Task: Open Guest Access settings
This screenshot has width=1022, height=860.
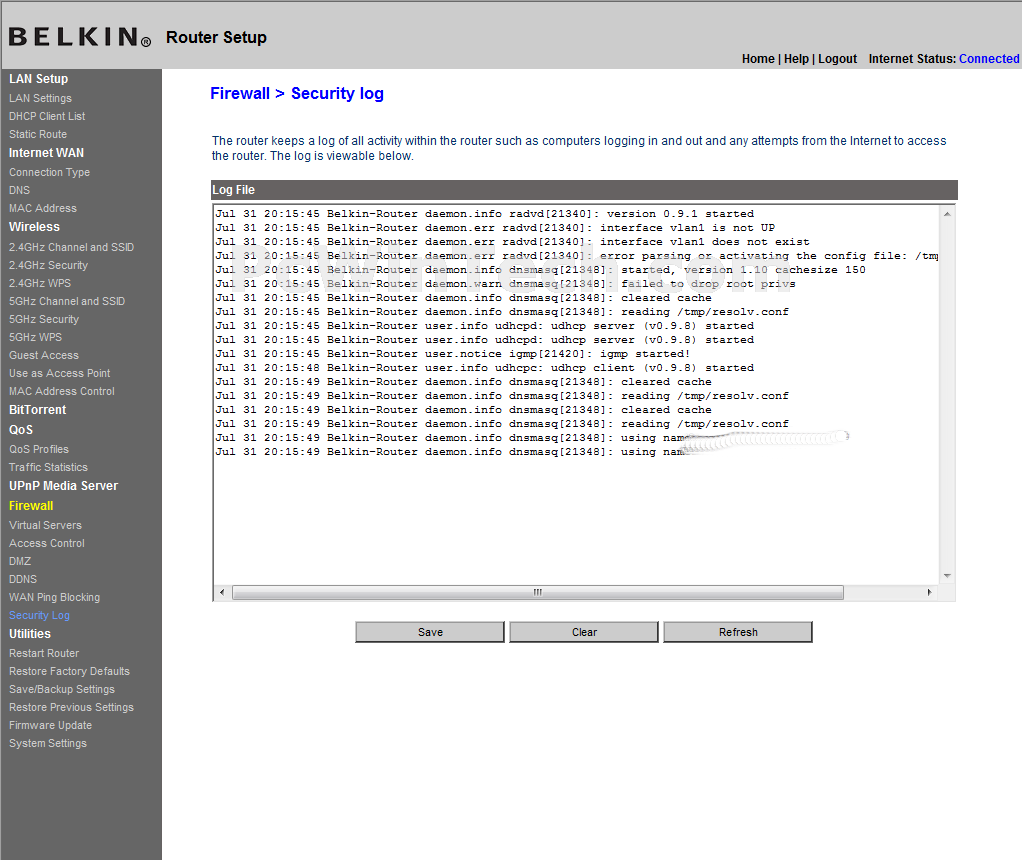Action: pyautogui.click(x=44, y=355)
